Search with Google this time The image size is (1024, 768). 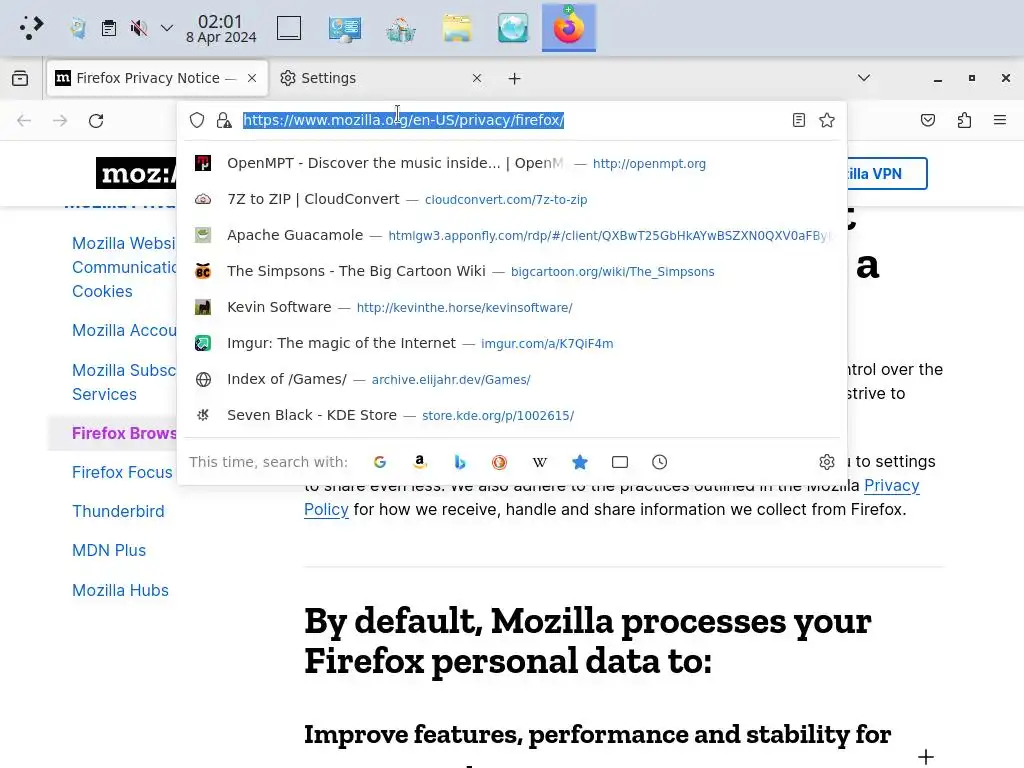[x=380, y=462]
